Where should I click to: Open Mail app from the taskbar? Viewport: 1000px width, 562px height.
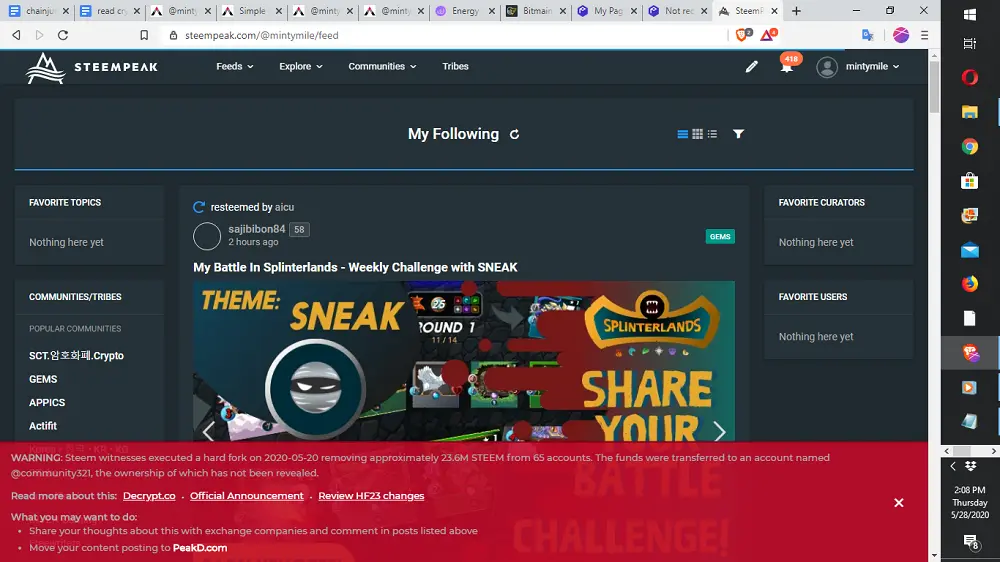(969, 250)
